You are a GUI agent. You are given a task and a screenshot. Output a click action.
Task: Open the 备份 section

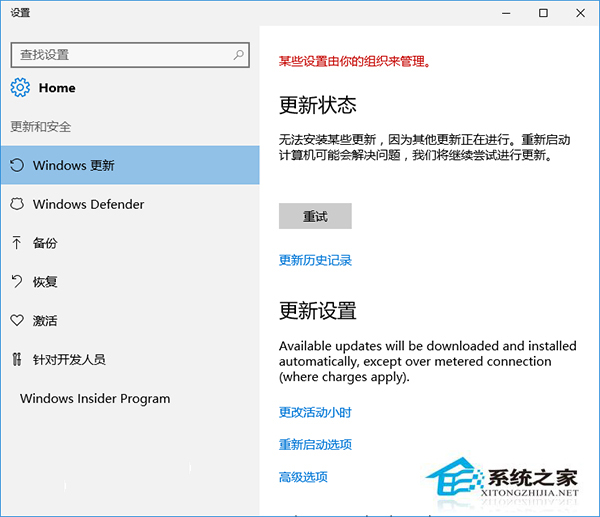coord(130,243)
